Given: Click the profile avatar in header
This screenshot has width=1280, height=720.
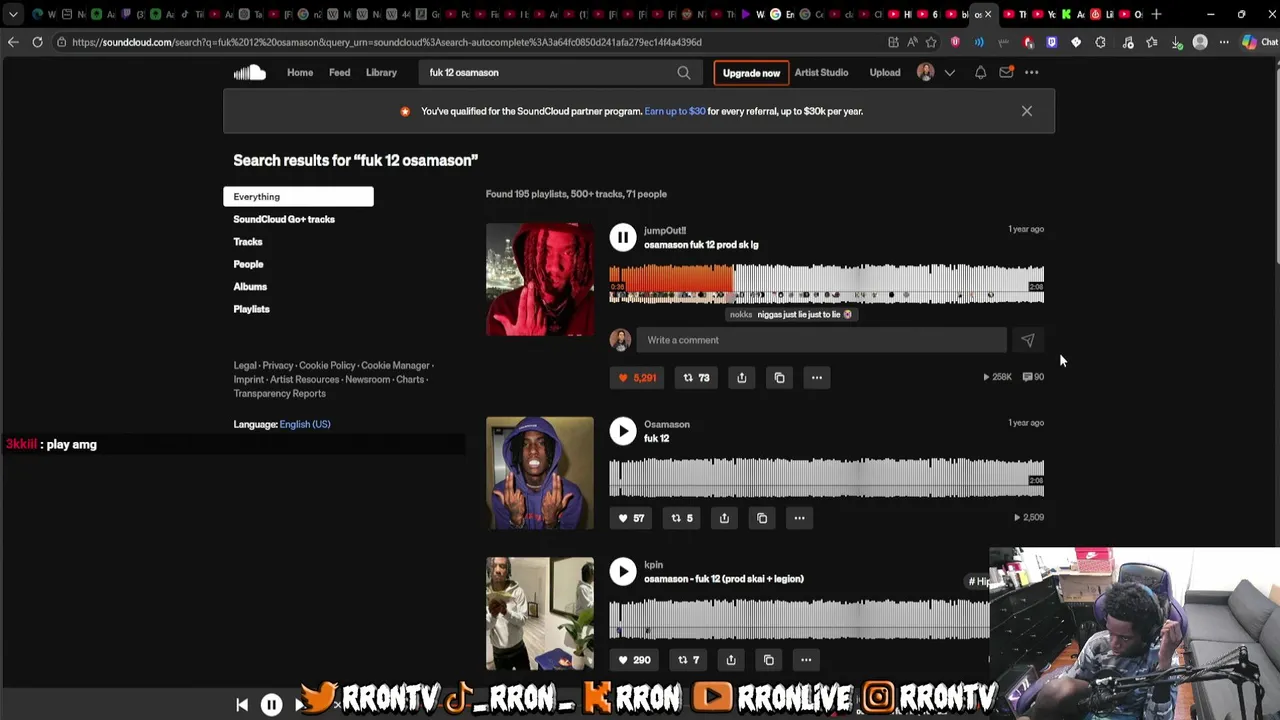Looking at the screenshot, I should coord(926,72).
